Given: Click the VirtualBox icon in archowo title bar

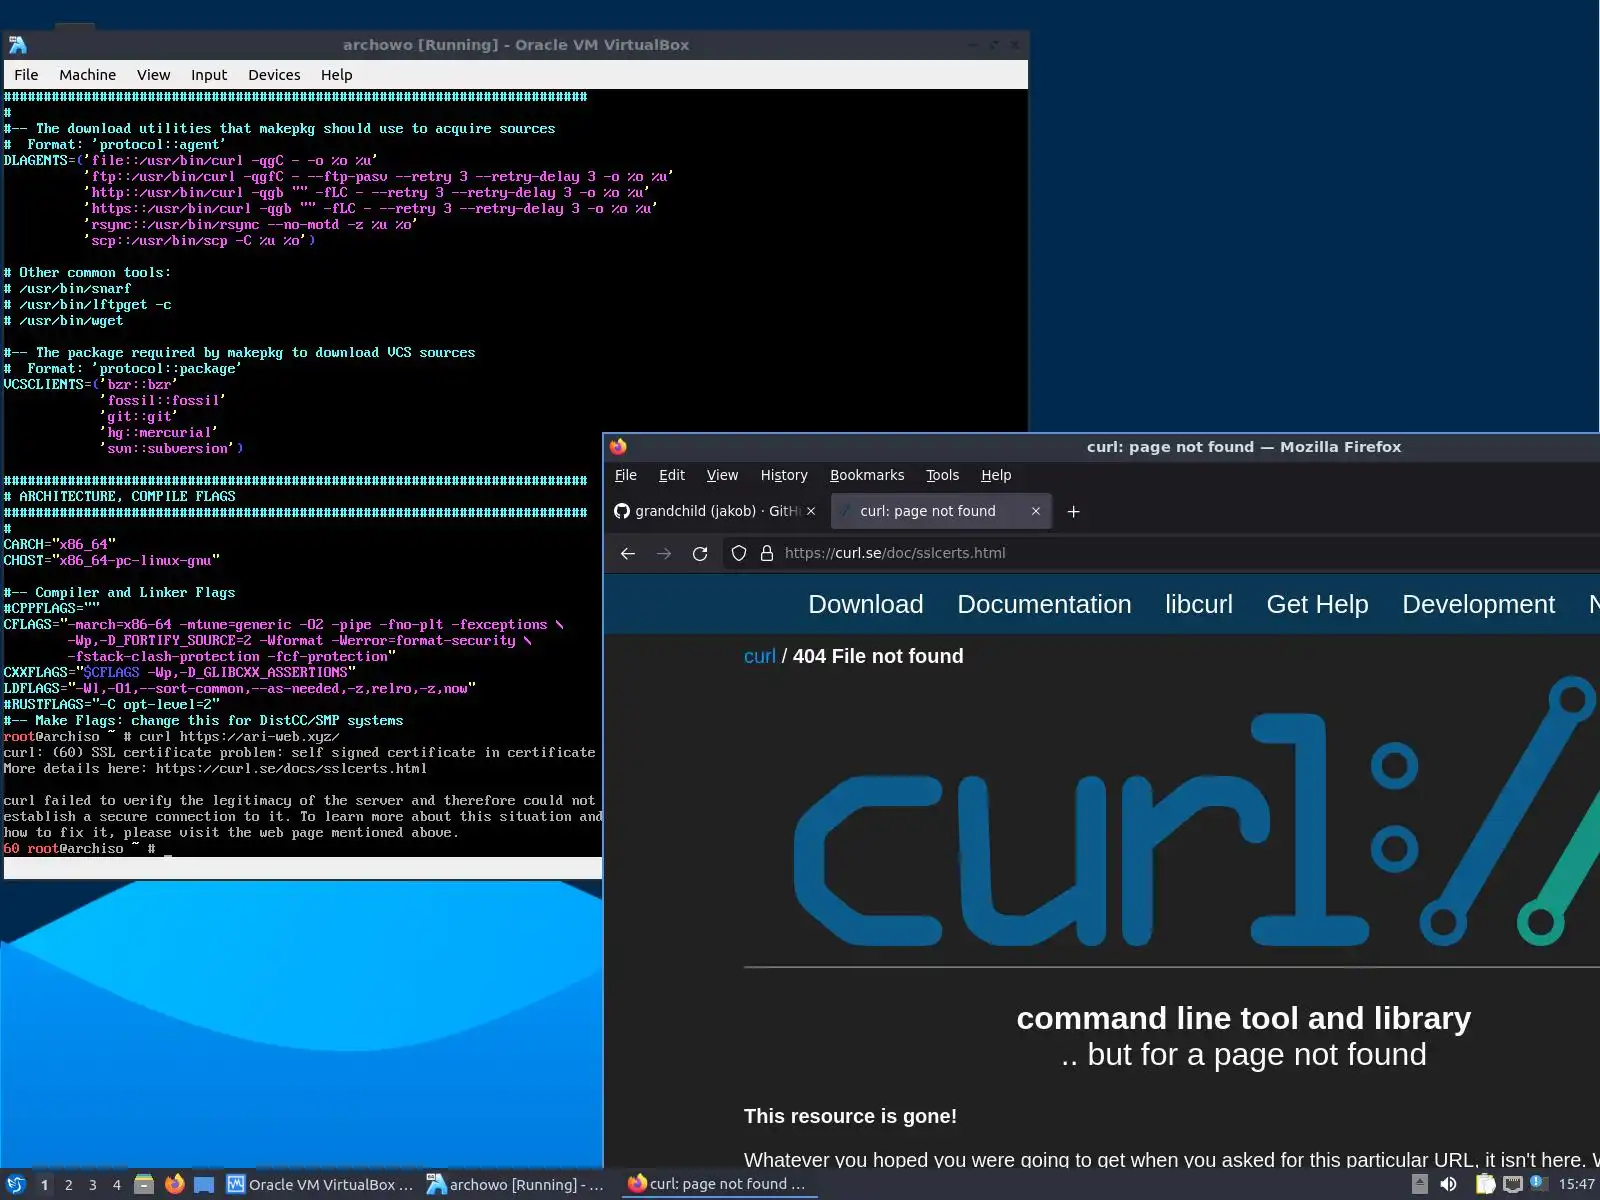Looking at the screenshot, I should click(x=17, y=45).
